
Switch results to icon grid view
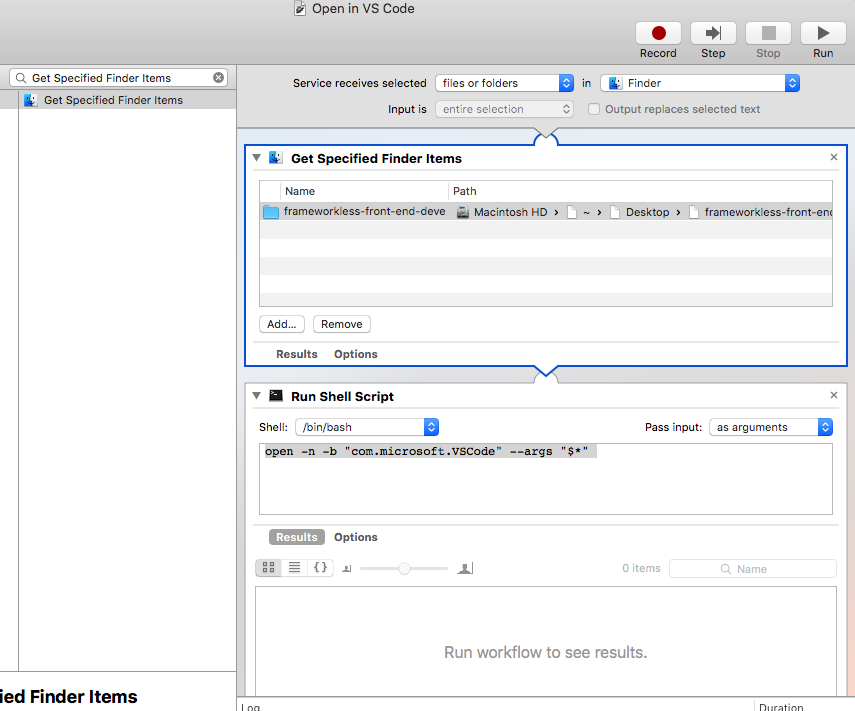[x=268, y=568]
